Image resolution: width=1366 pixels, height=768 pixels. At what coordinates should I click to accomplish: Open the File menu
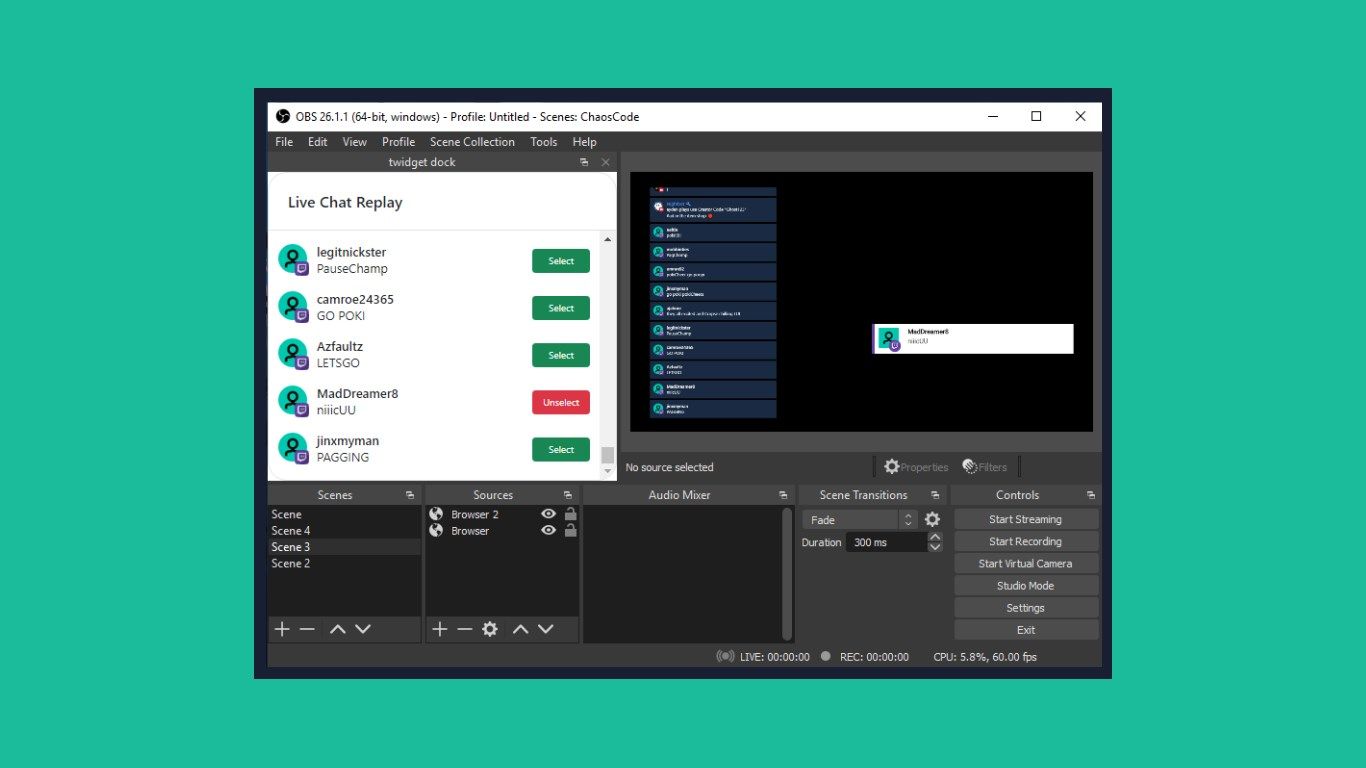click(284, 142)
